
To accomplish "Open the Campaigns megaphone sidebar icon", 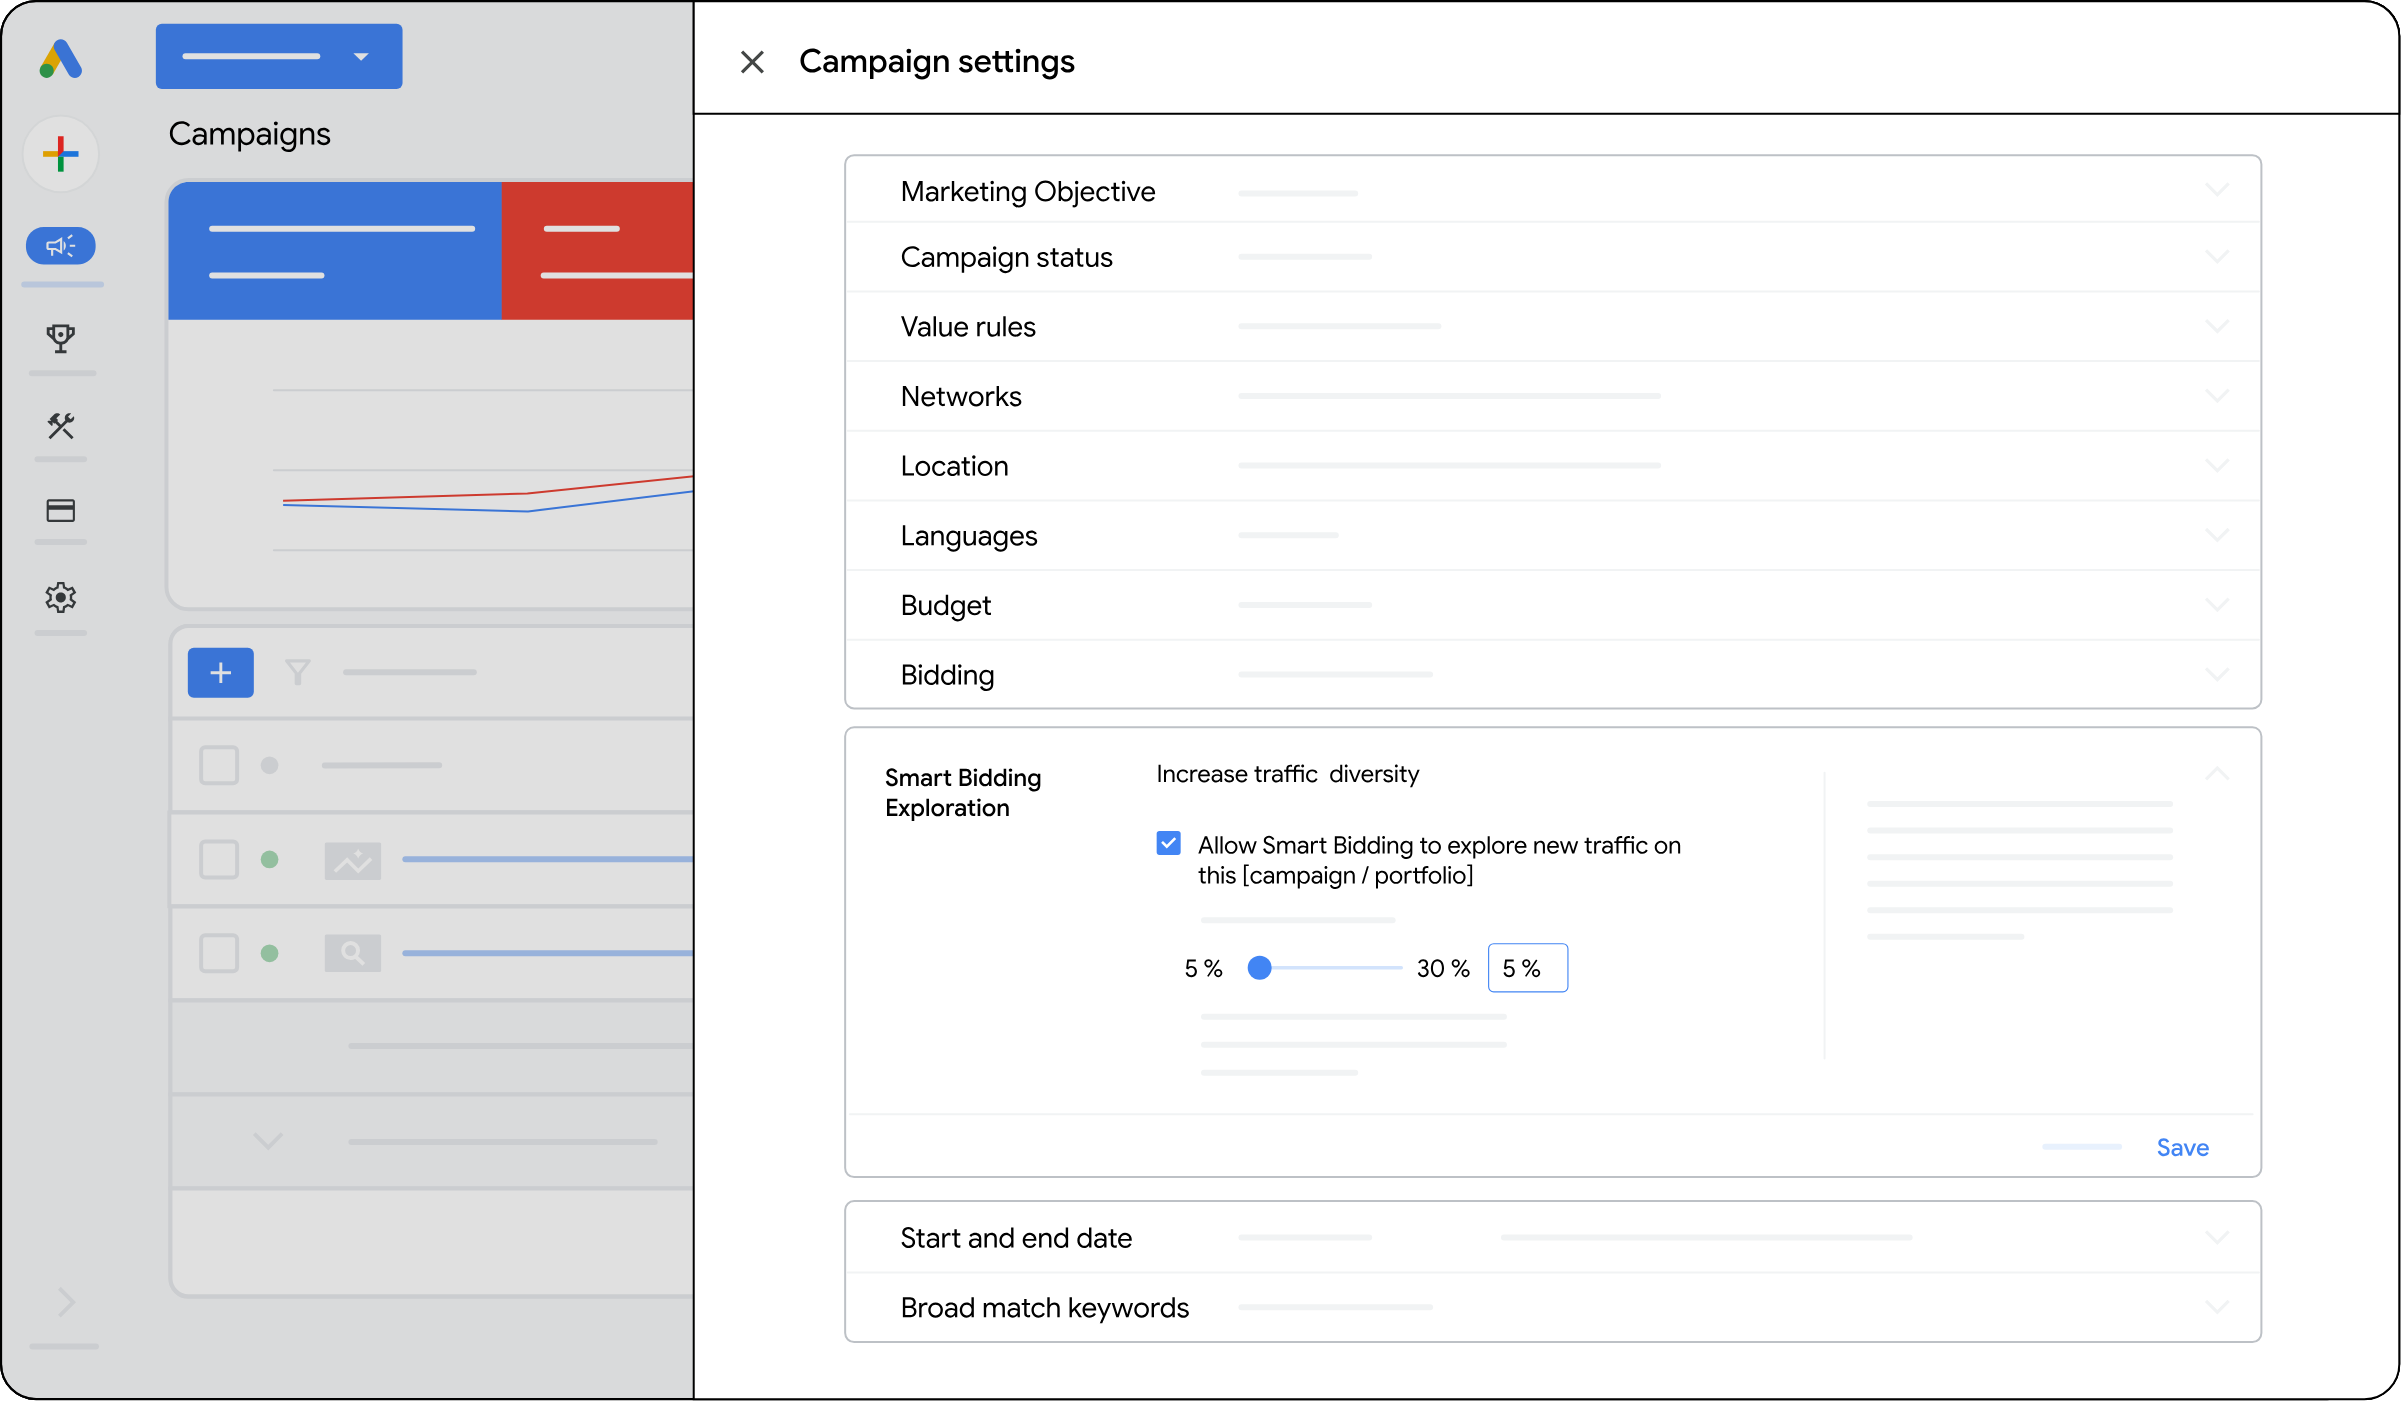I will [x=61, y=246].
